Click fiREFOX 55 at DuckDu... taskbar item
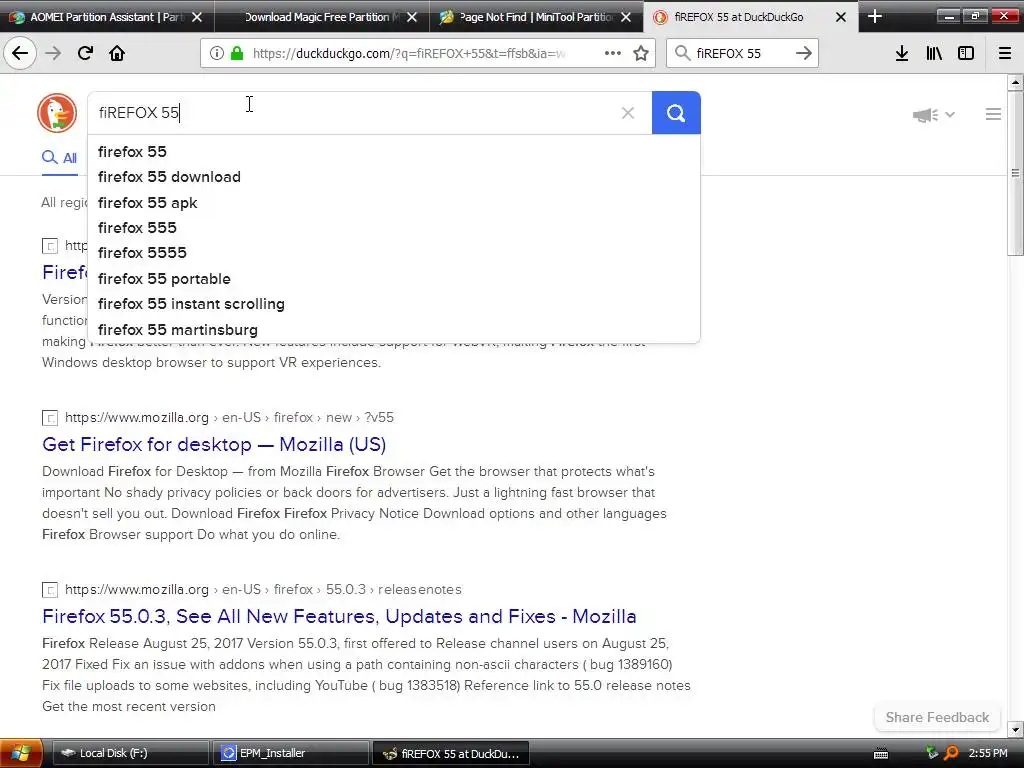Screen dimensions: 1024x768 [451, 753]
